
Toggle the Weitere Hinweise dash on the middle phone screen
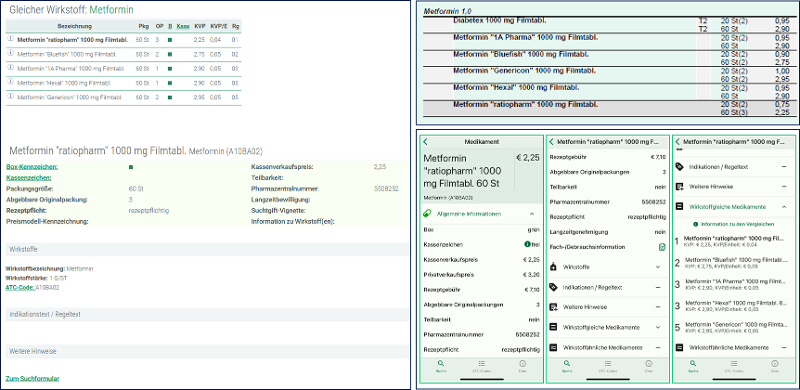coord(658,307)
